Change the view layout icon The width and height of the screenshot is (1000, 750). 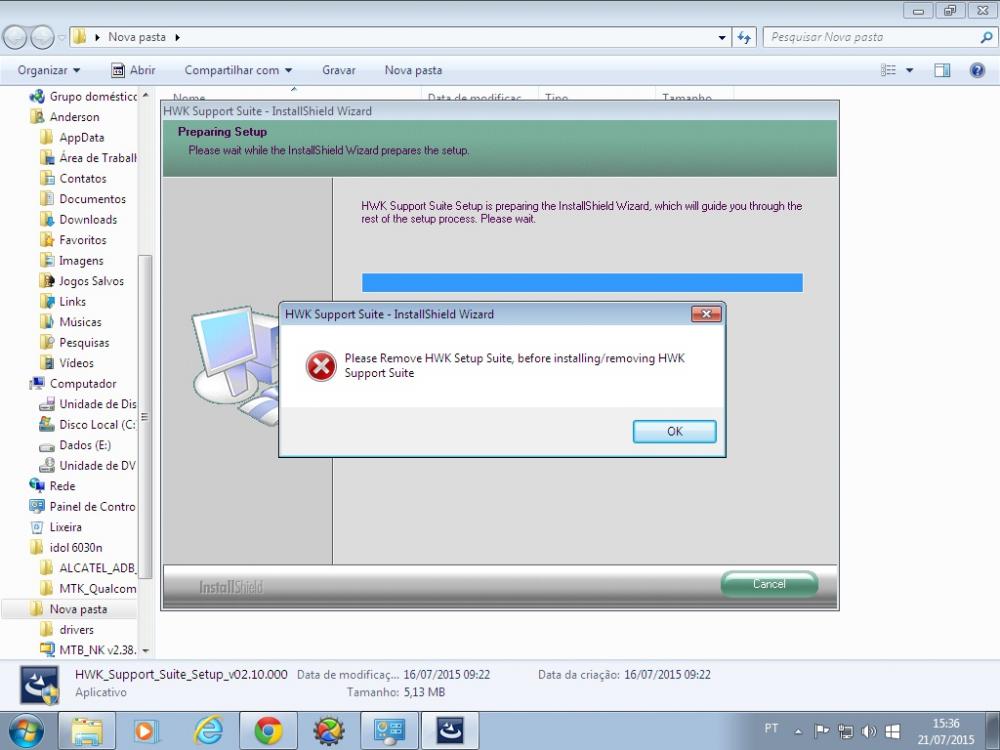click(888, 70)
